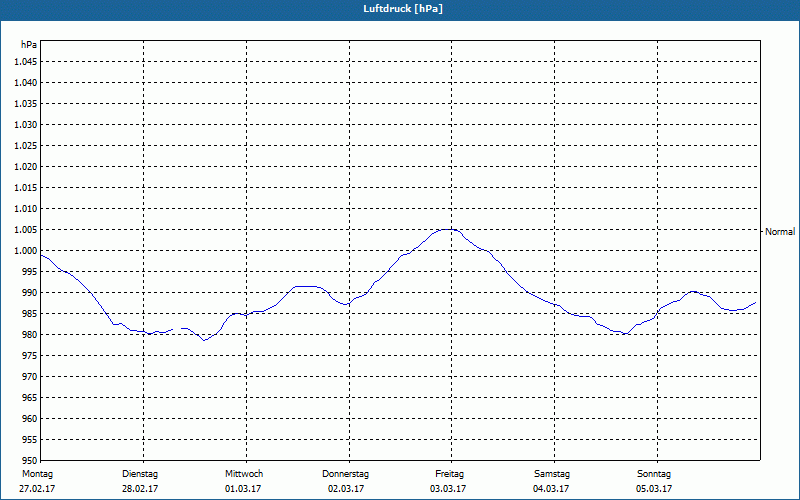Screen dimensions: 800x500
Task: Click the 990 axis value
Action: pyautogui.click(x=30, y=292)
